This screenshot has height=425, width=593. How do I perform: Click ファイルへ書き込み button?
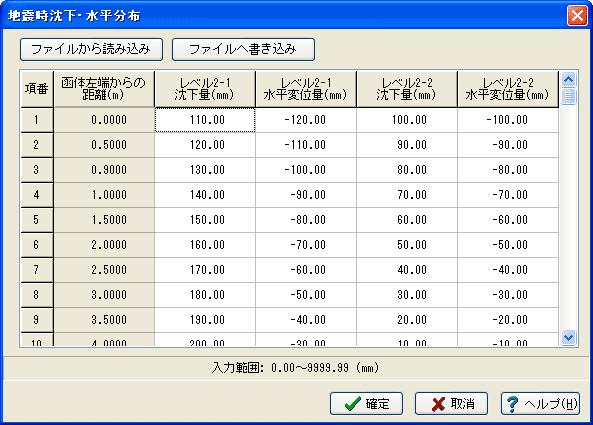(x=243, y=49)
